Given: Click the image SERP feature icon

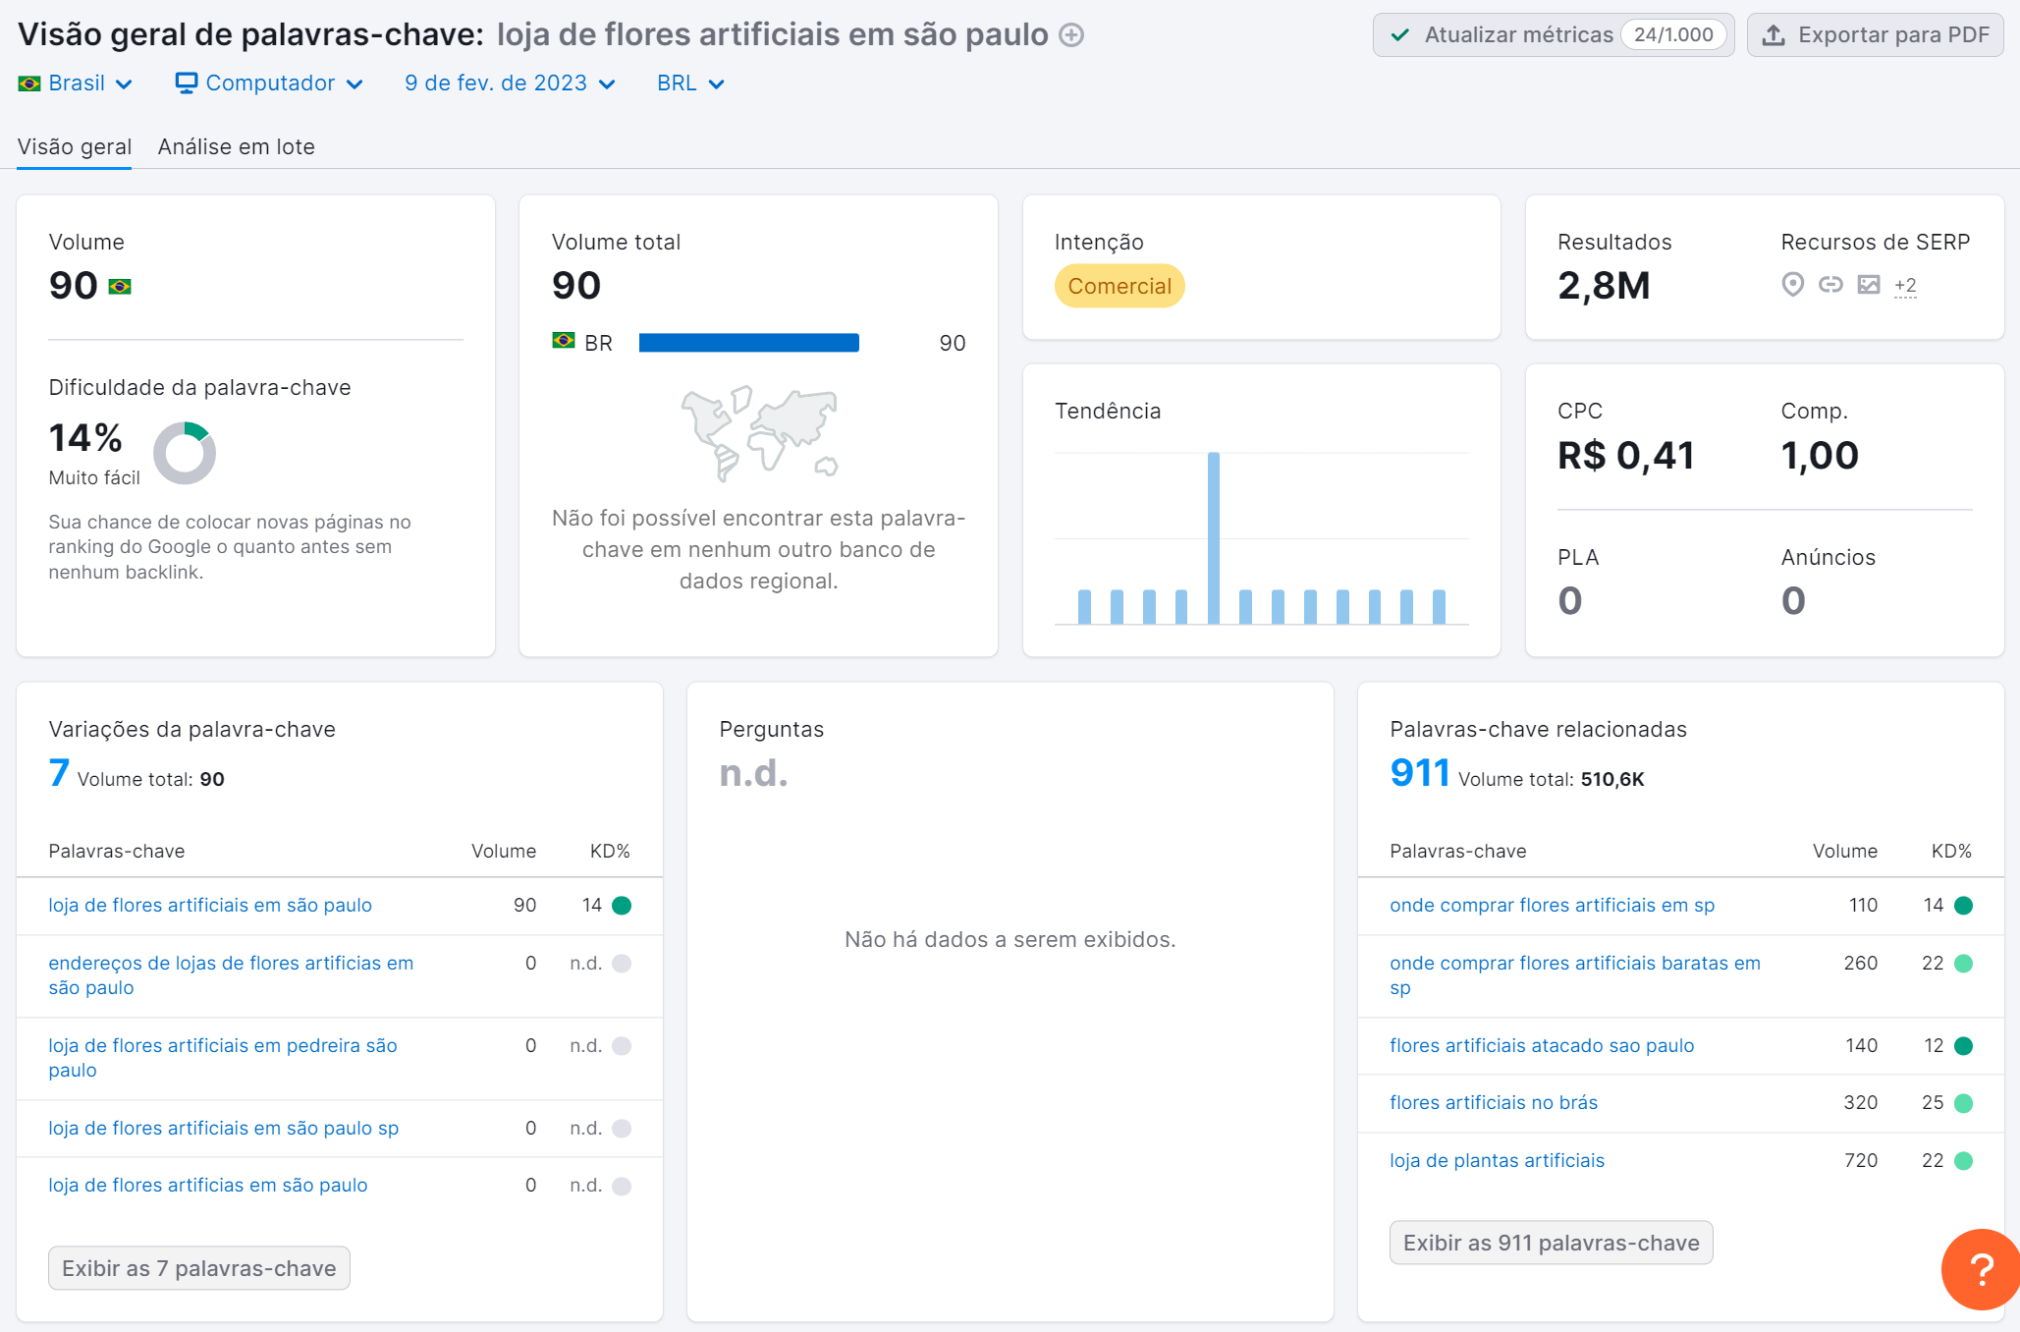Looking at the screenshot, I should [x=1868, y=285].
